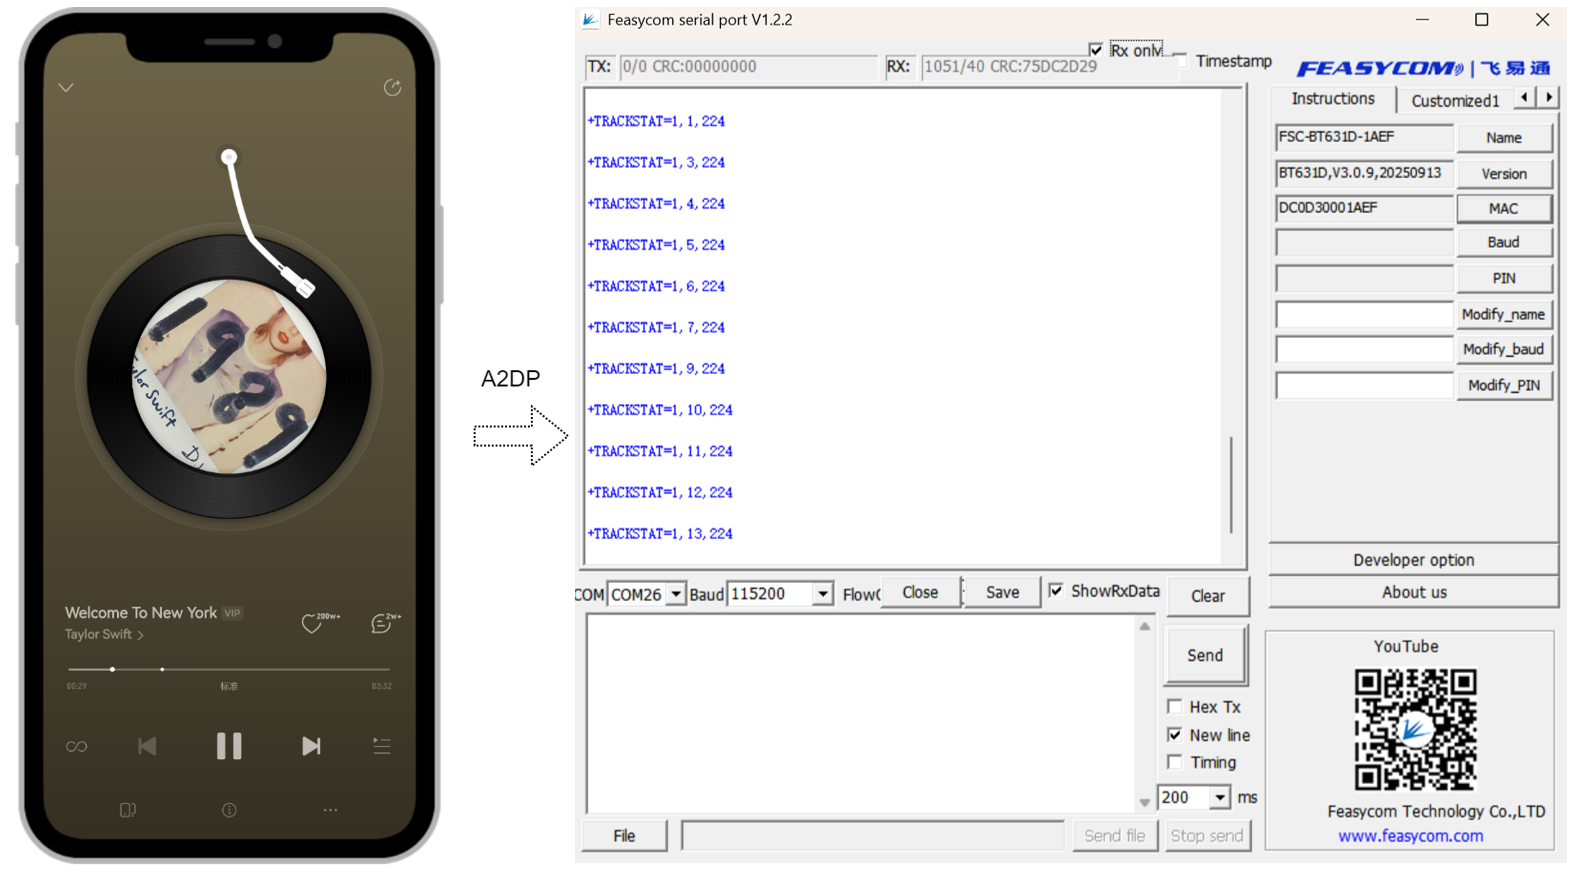Collapse the player with the down chevron
1578x873 pixels.
point(66,88)
